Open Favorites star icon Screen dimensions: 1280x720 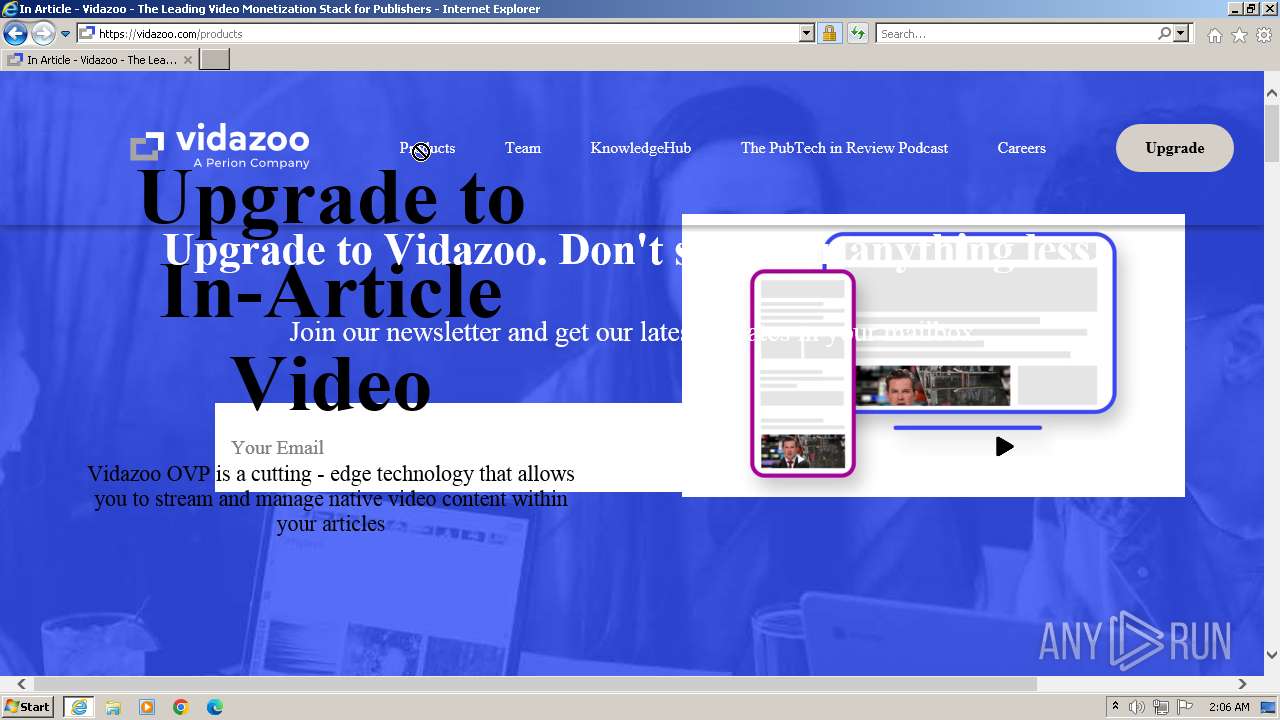pos(1239,35)
